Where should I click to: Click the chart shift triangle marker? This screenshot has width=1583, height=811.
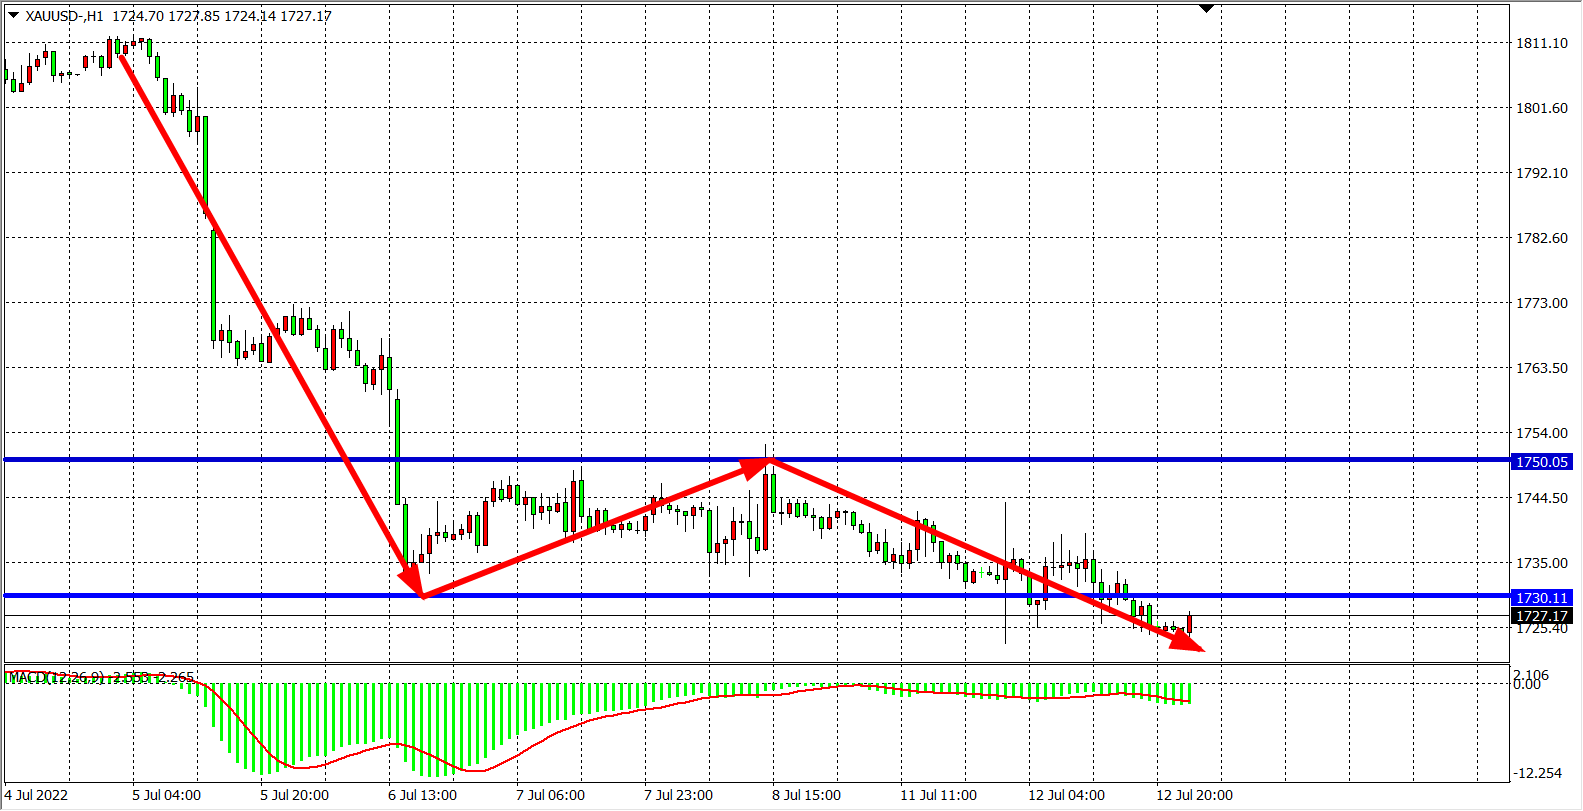click(x=1206, y=9)
